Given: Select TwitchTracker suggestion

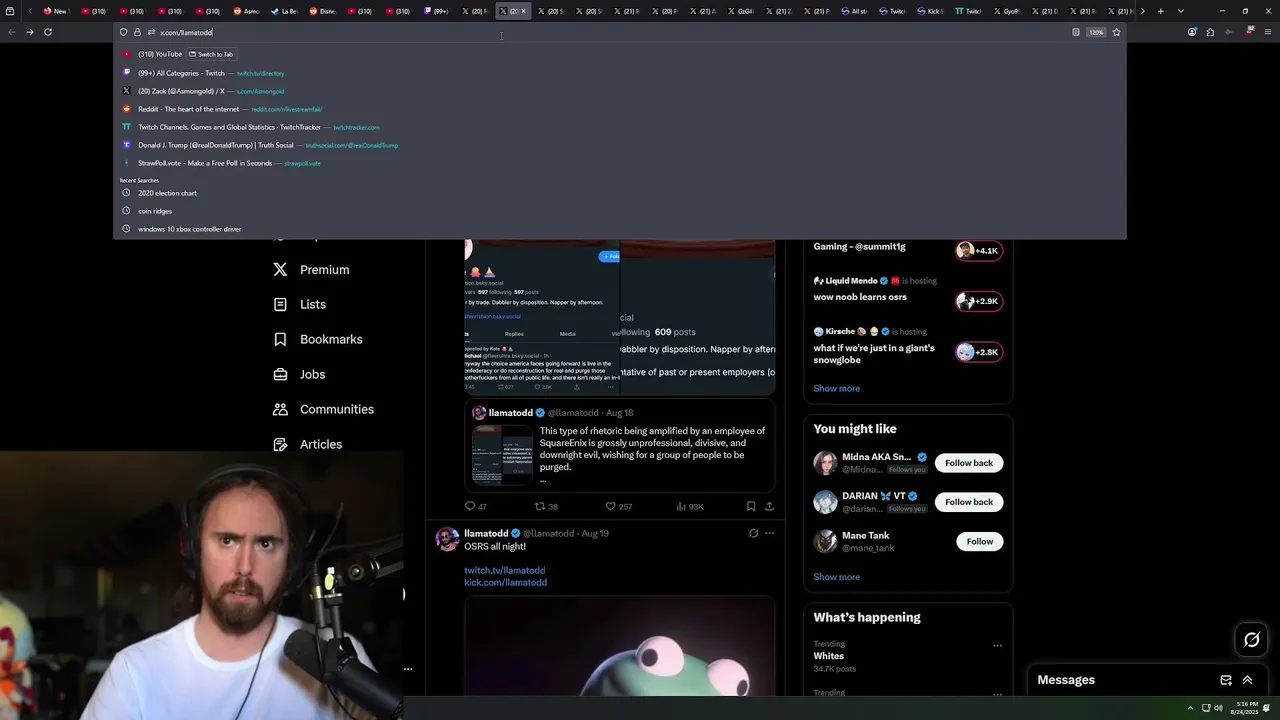Looking at the screenshot, I should [x=619, y=127].
